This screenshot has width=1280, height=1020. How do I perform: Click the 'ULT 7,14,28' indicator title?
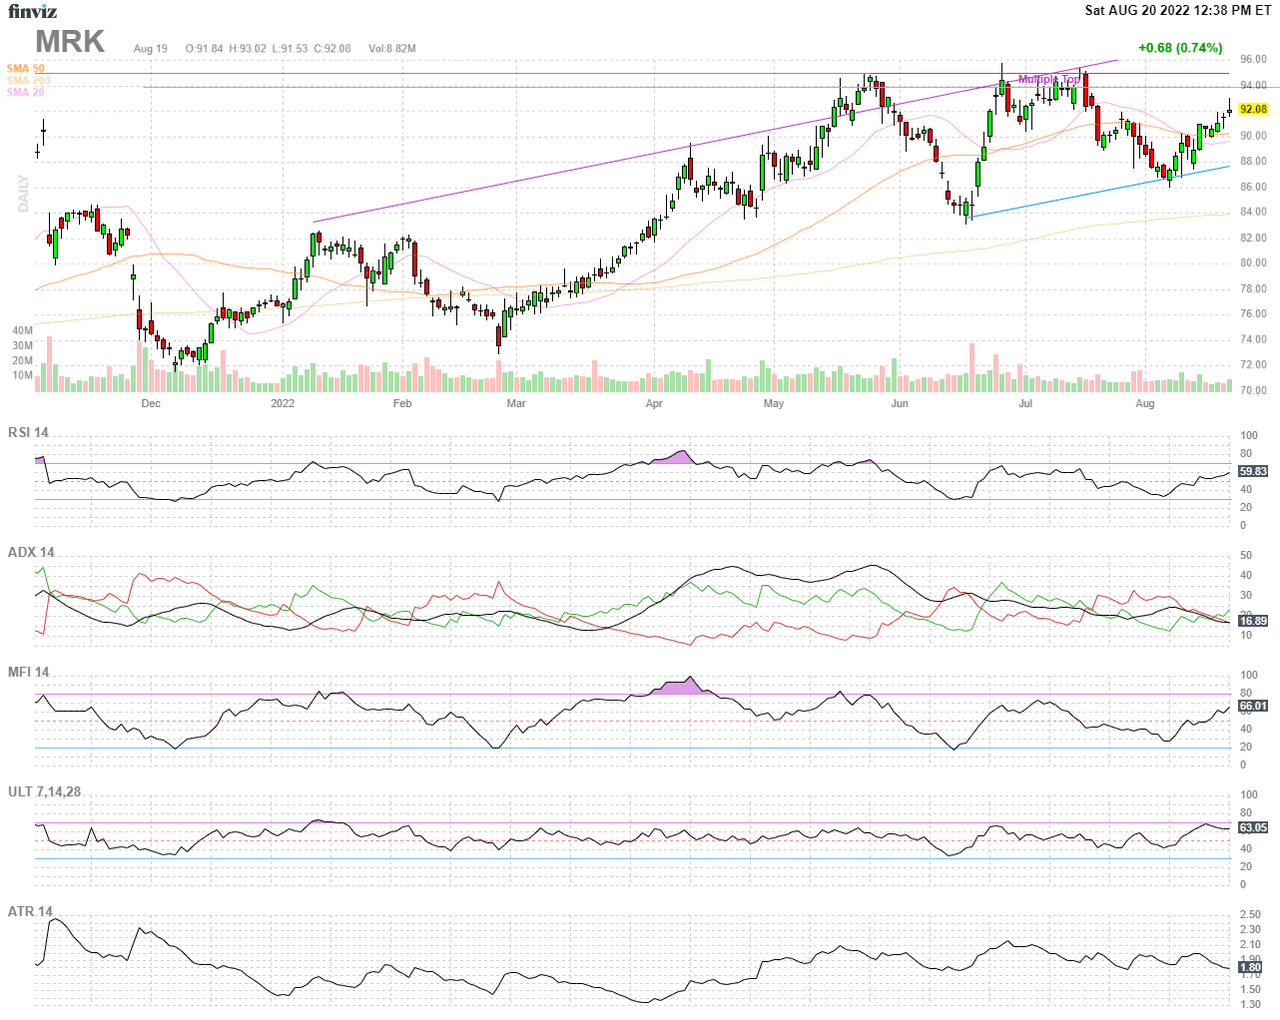[44, 791]
